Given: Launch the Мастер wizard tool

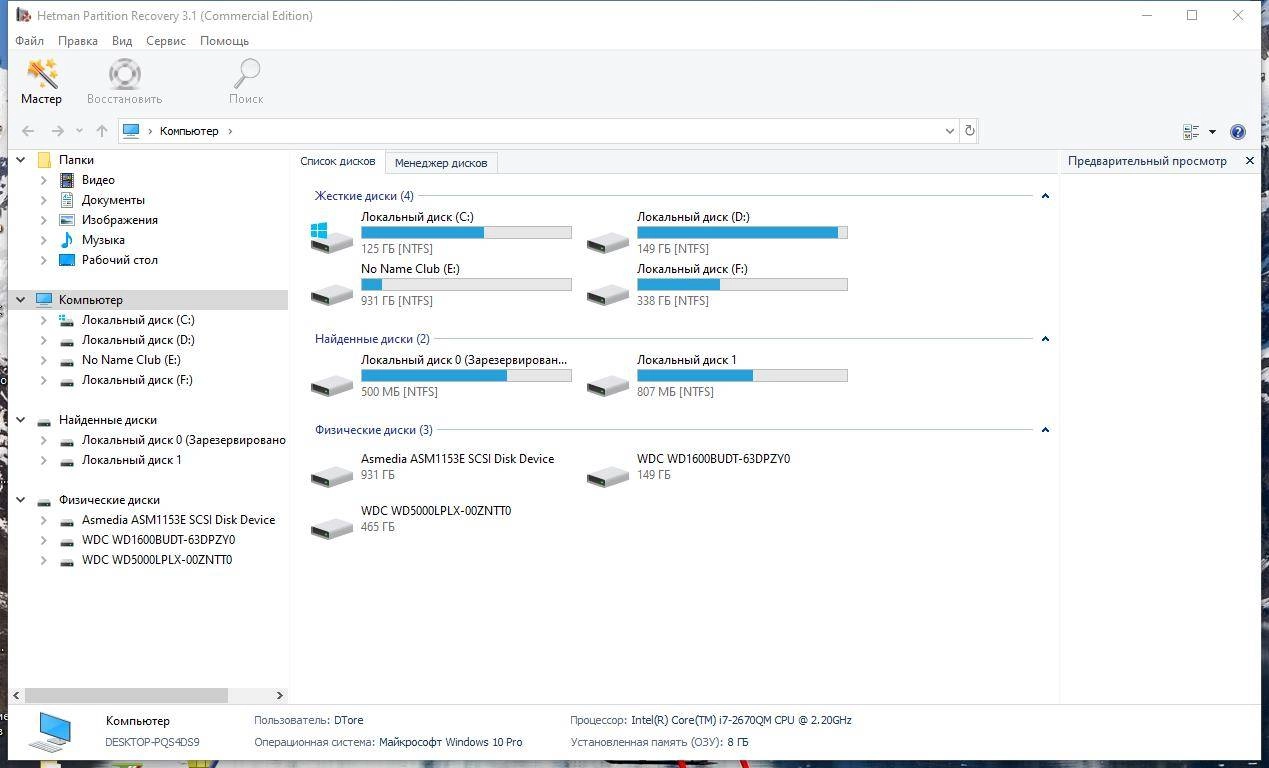Looking at the screenshot, I should click(41, 82).
